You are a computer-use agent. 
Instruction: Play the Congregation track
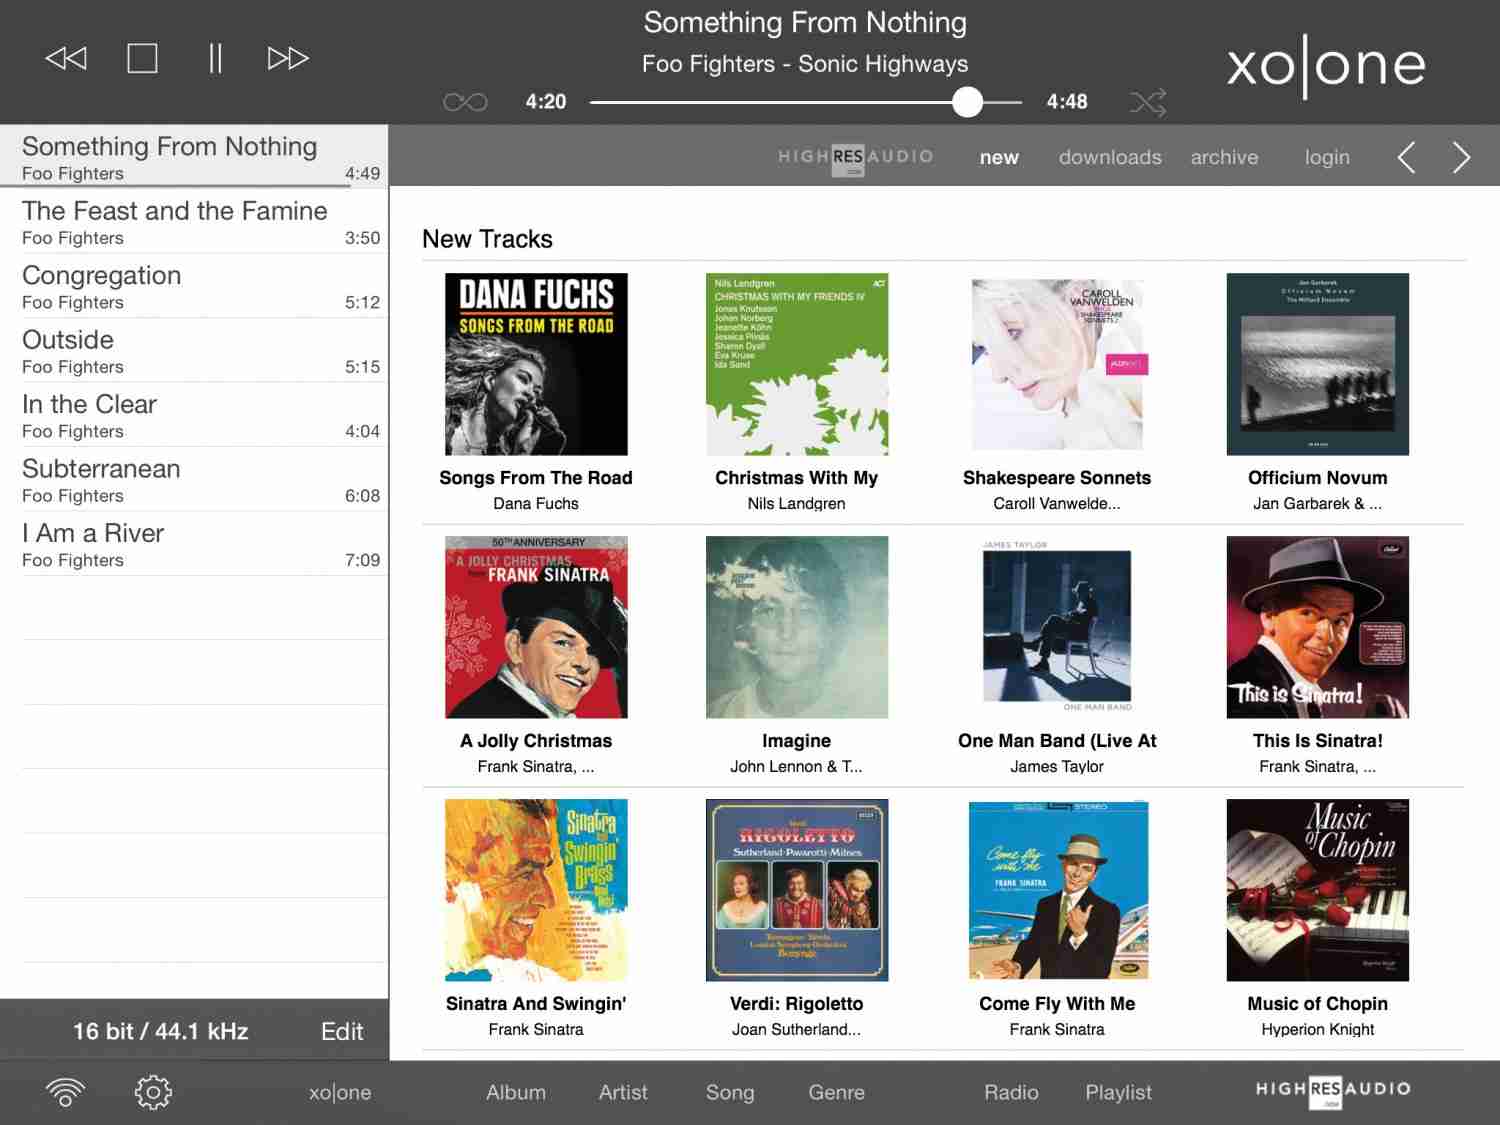194,286
